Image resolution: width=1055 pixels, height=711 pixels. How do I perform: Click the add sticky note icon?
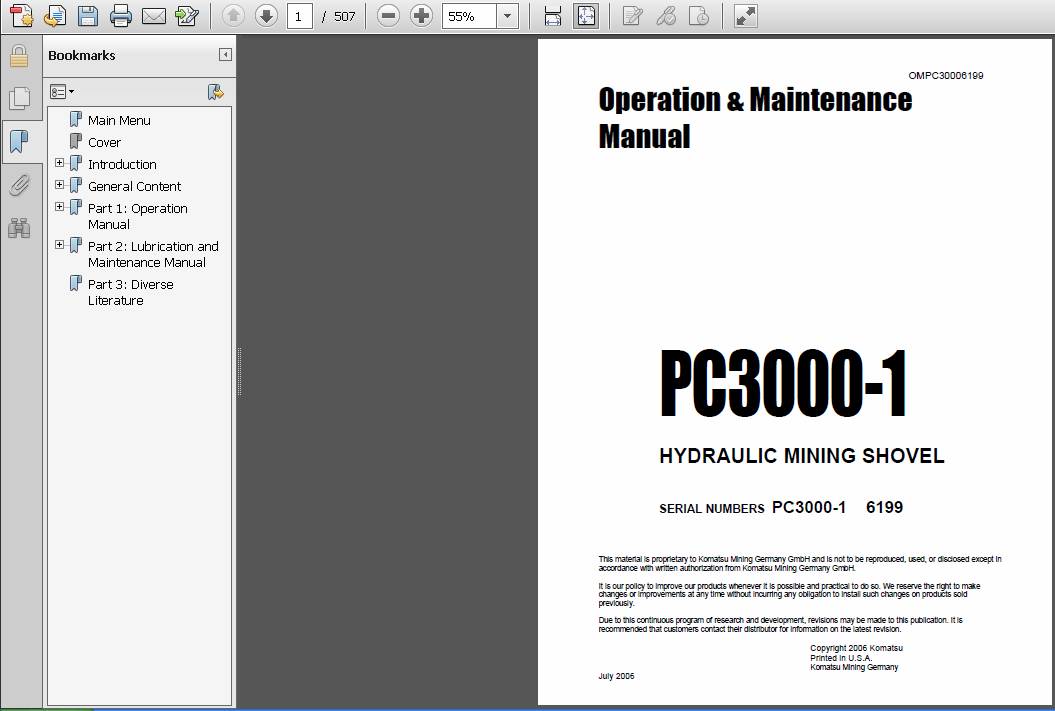pyautogui.click(x=632, y=15)
